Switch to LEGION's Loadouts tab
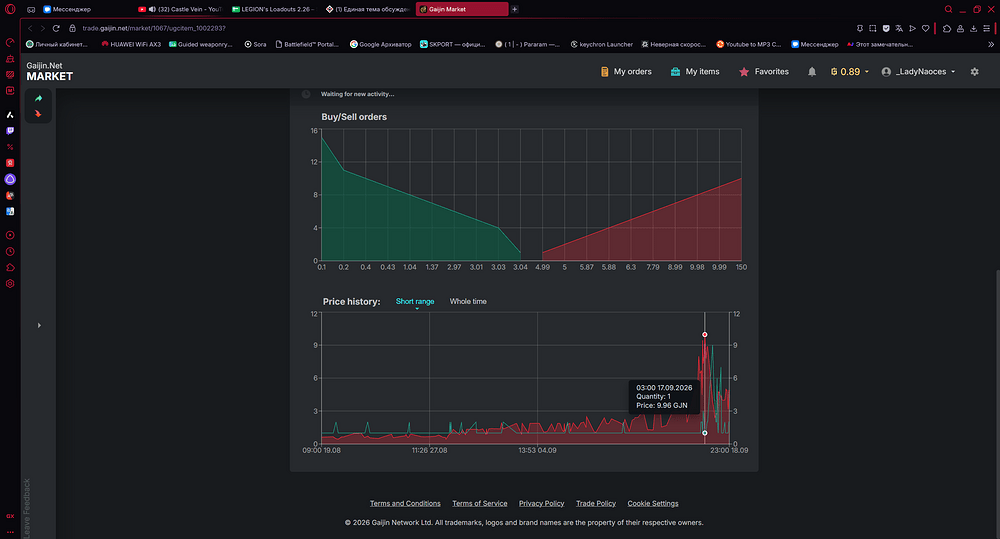This screenshot has width=1000, height=539. click(274, 9)
